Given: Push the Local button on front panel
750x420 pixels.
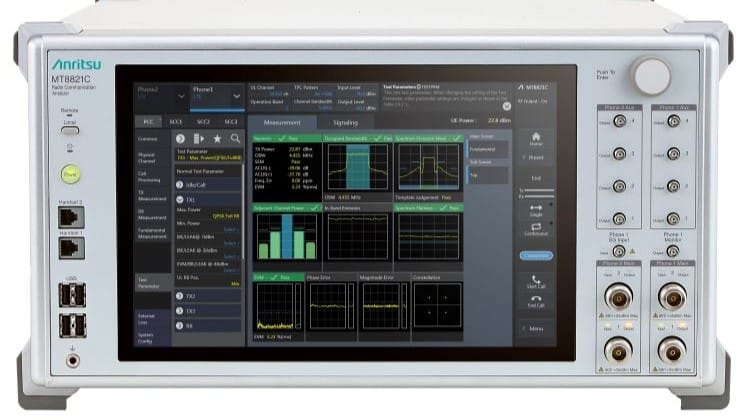Looking at the screenshot, I should (70, 130).
